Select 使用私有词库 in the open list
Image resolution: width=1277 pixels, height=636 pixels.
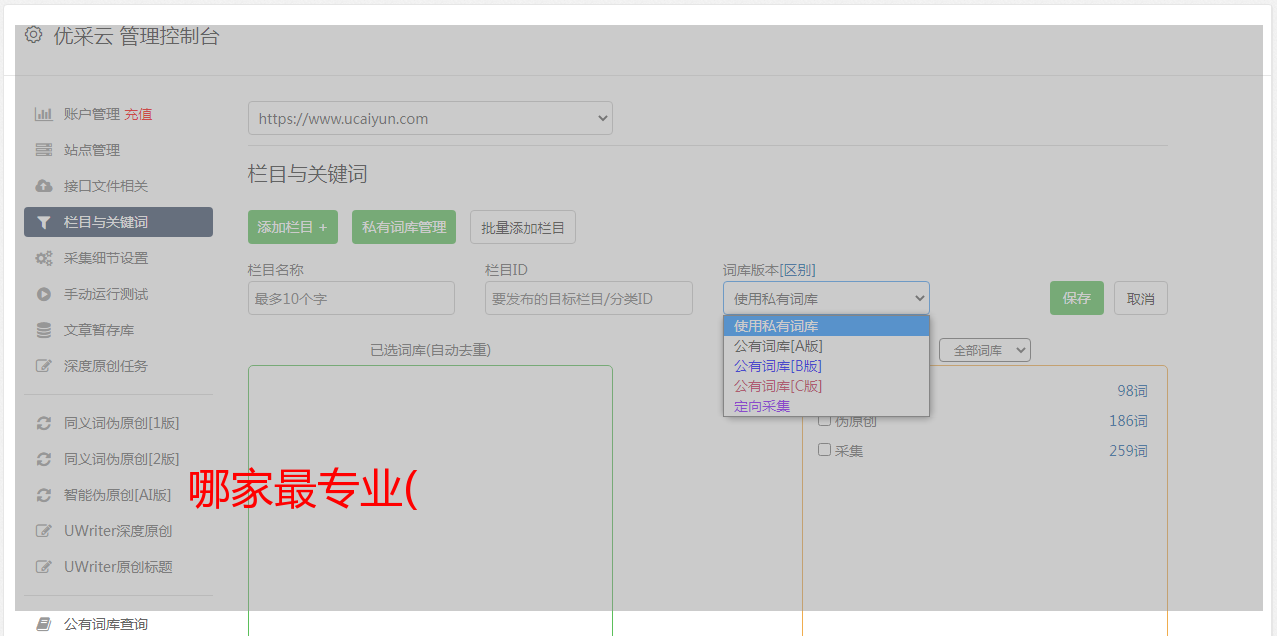[826, 326]
